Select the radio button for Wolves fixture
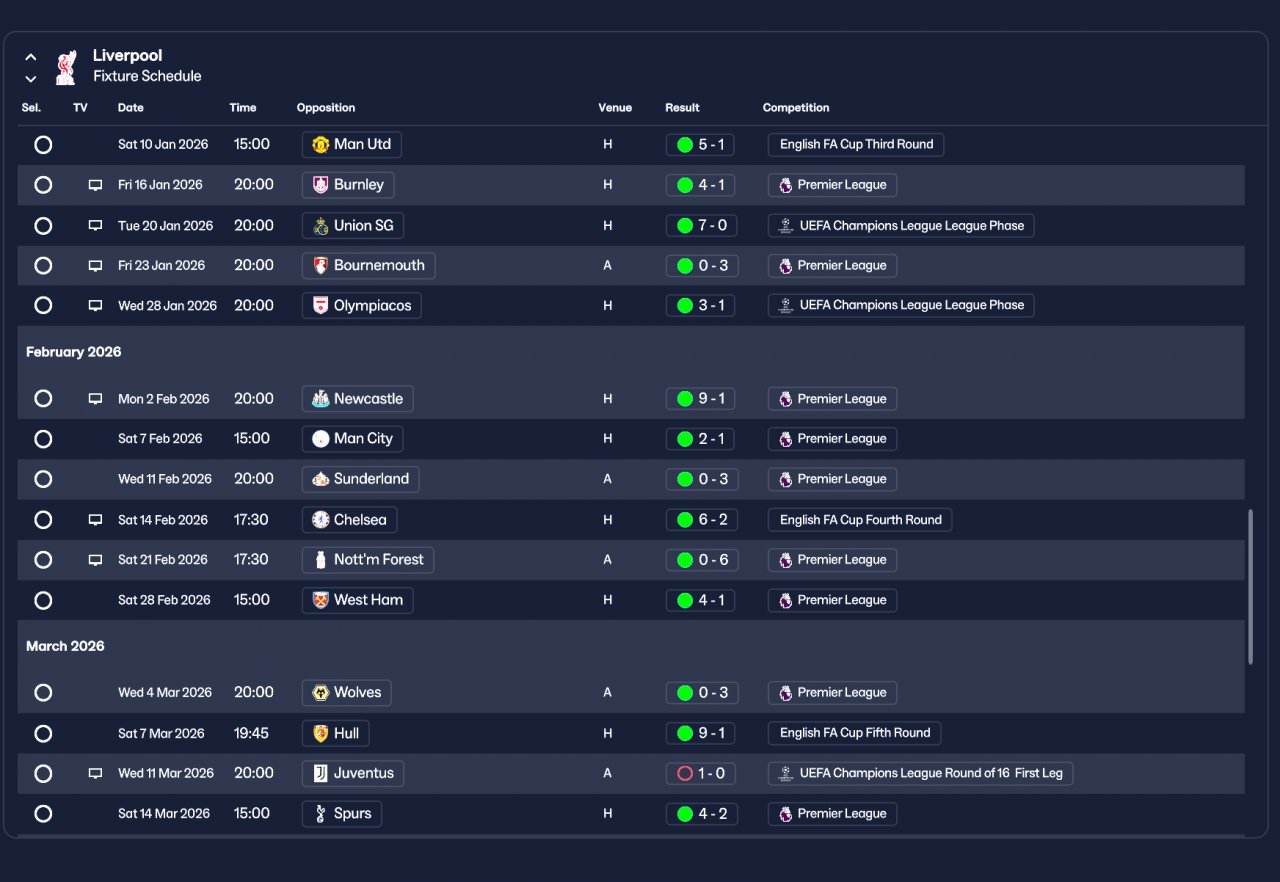 [43, 693]
